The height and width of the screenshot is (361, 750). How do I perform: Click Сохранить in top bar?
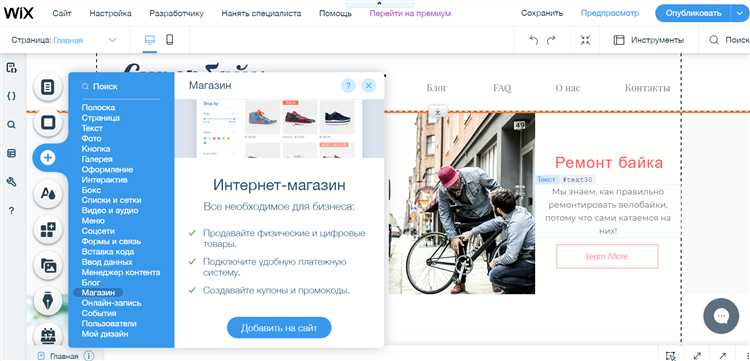tap(542, 13)
